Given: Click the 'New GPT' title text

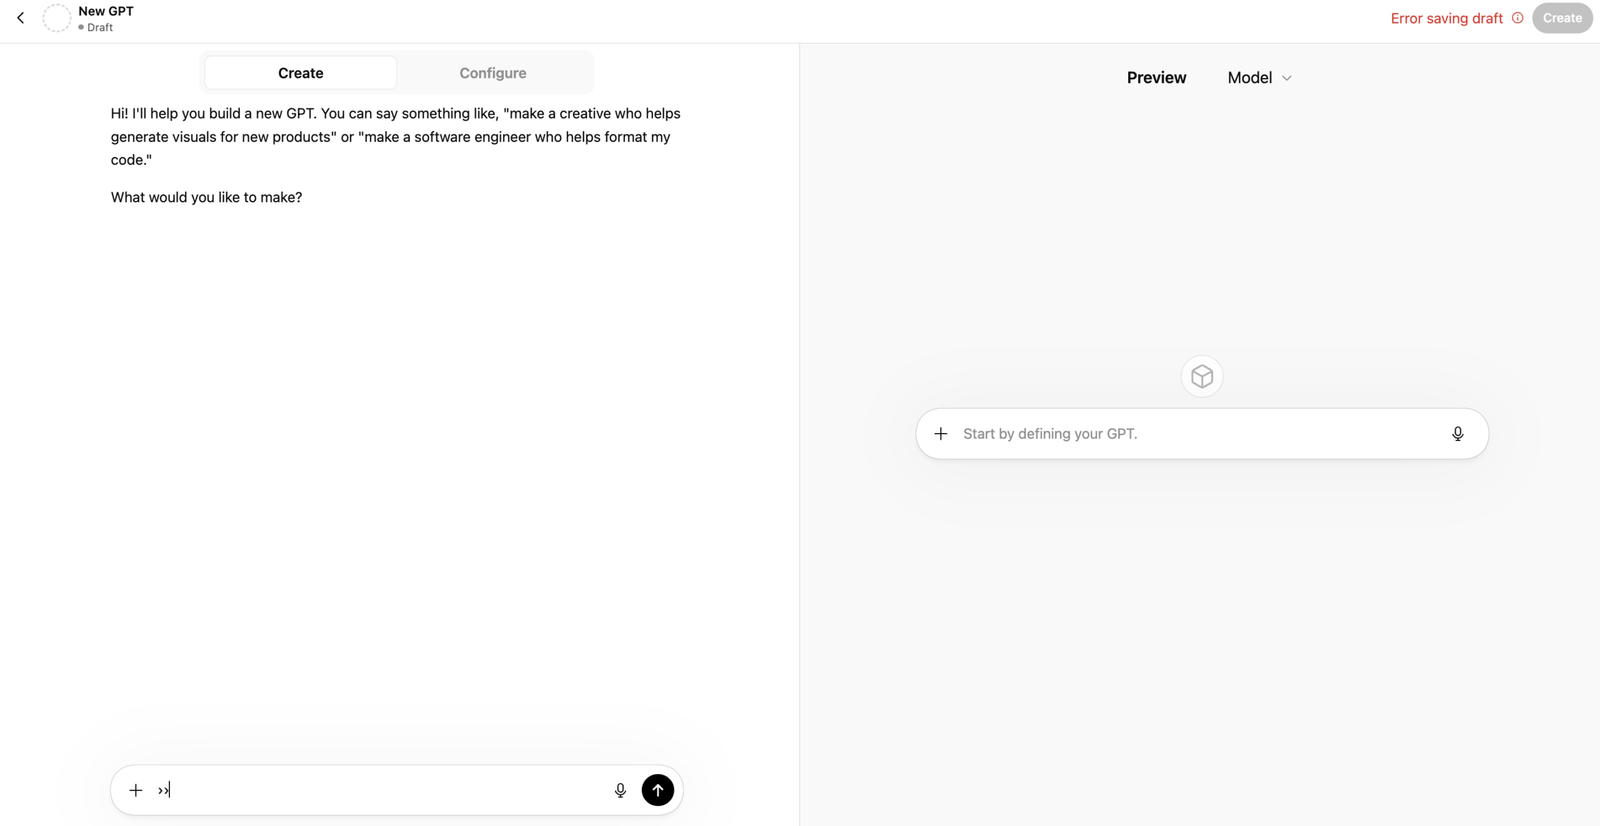Looking at the screenshot, I should point(106,11).
